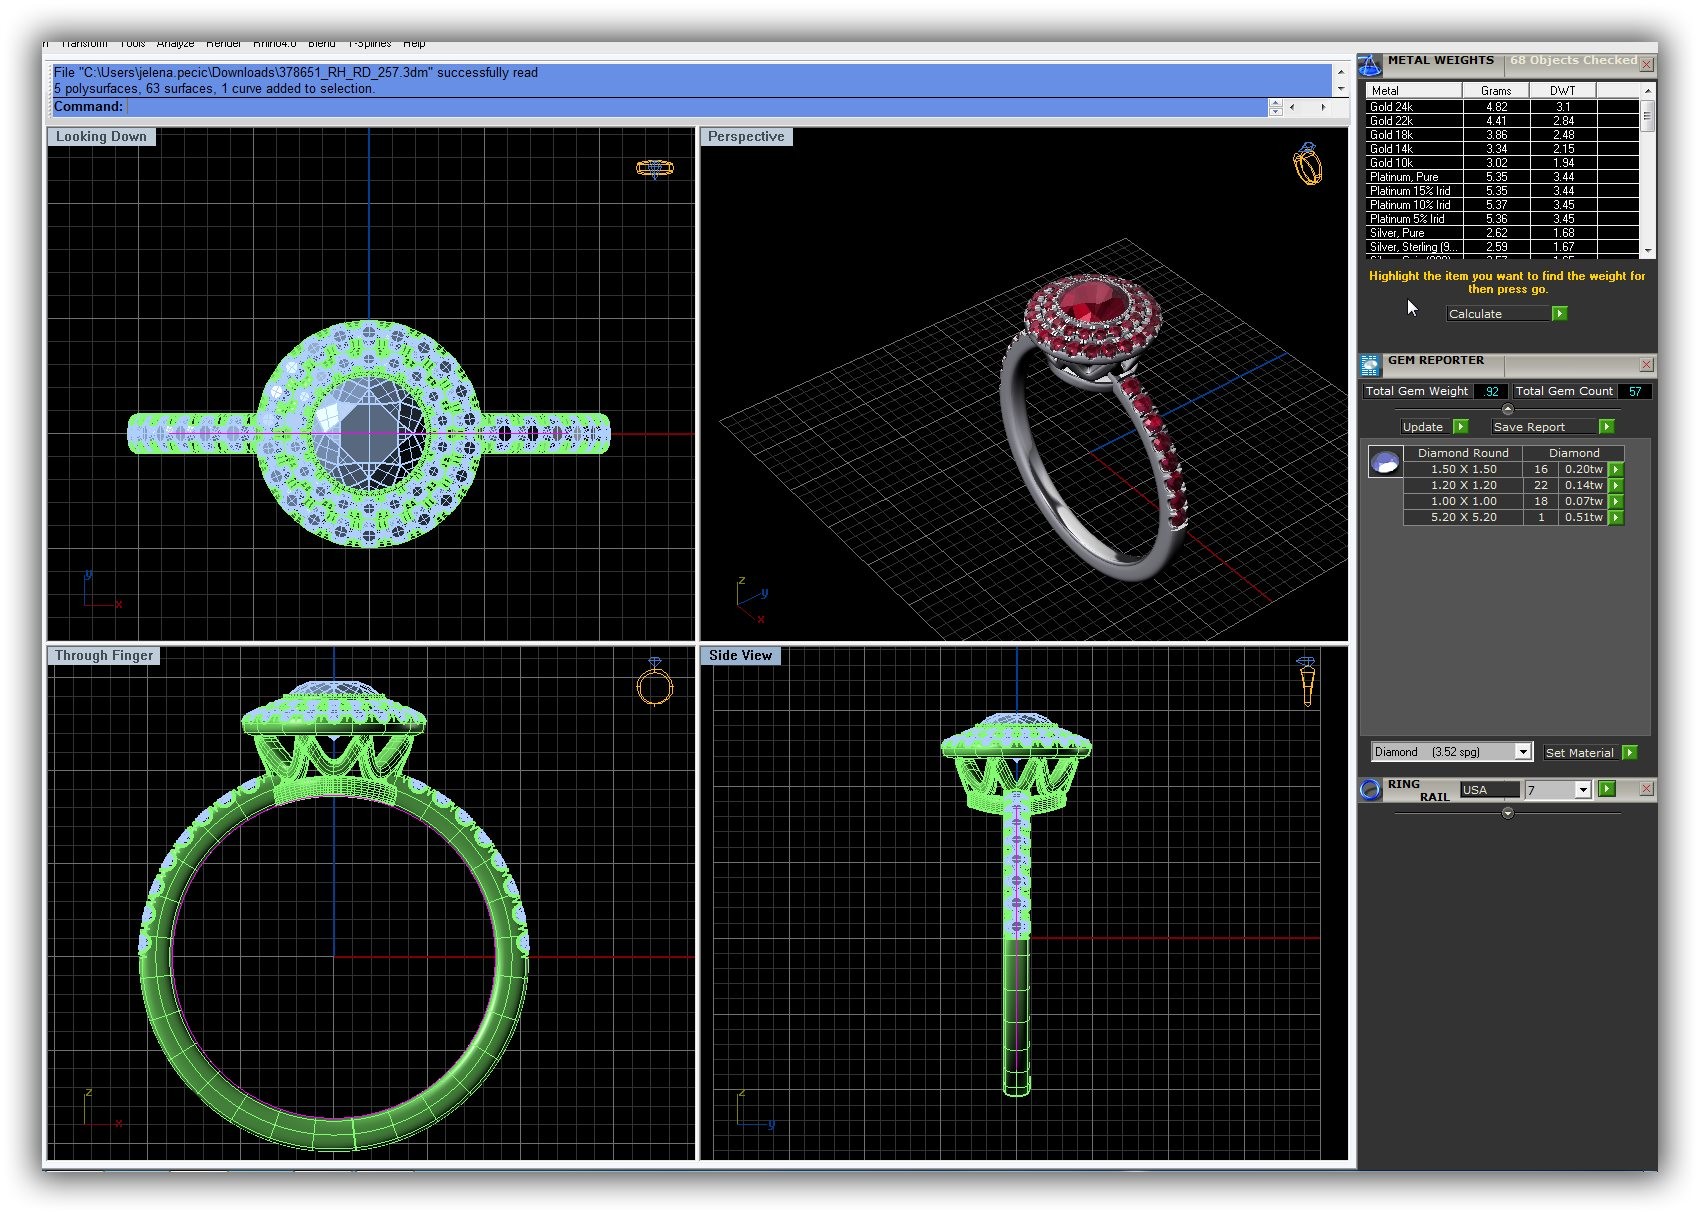Click the round diamond gem thumbnail

(x=1385, y=462)
